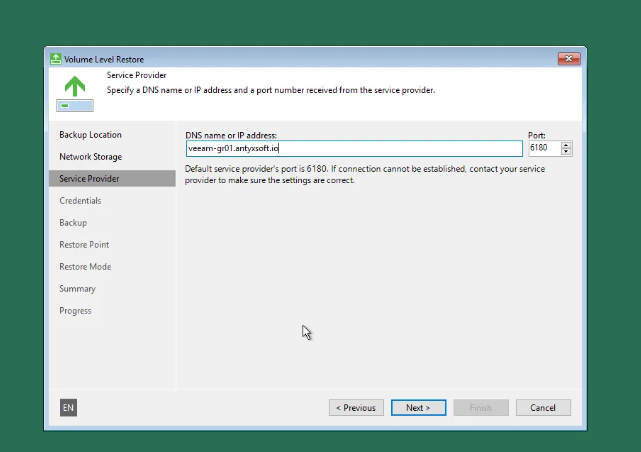This screenshot has height=452, width=641.
Task: Go to the Network Storage step
Action: (90, 157)
